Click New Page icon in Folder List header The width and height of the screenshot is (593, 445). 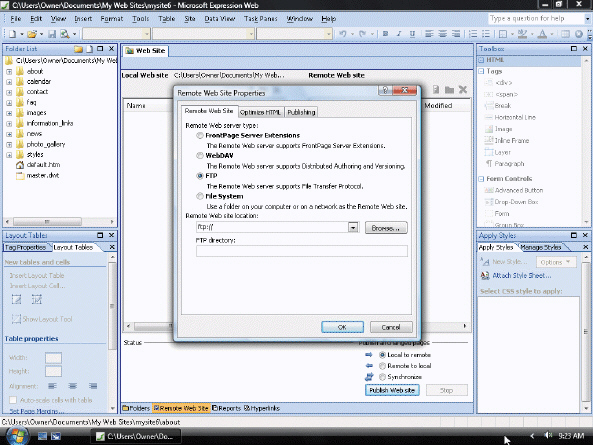click(x=89, y=49)
